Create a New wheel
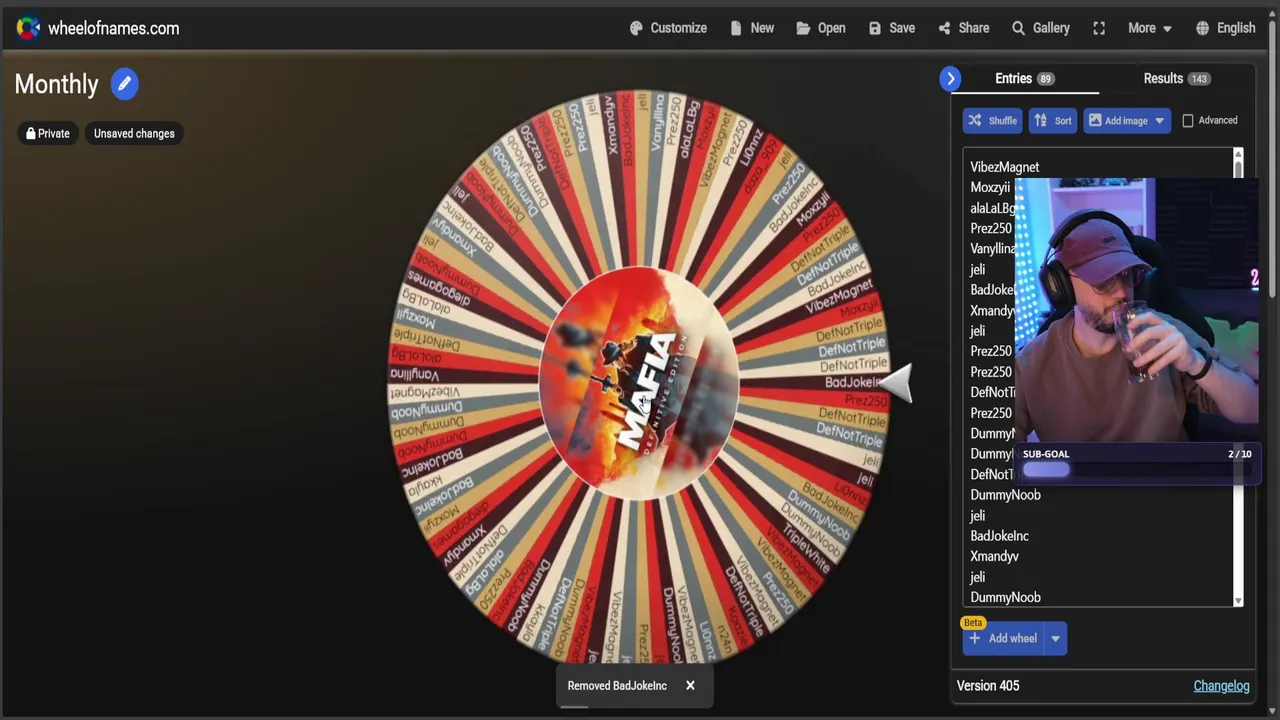1280x720 pixels. click(x=752, y=28)
